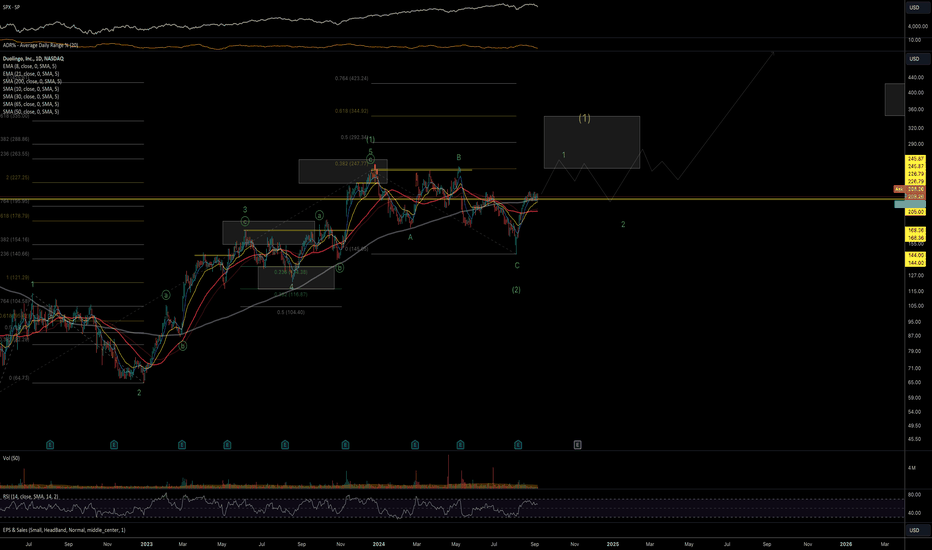
Task: Select the SMA (65, close) indicator legend
Action: click(31, 104)
